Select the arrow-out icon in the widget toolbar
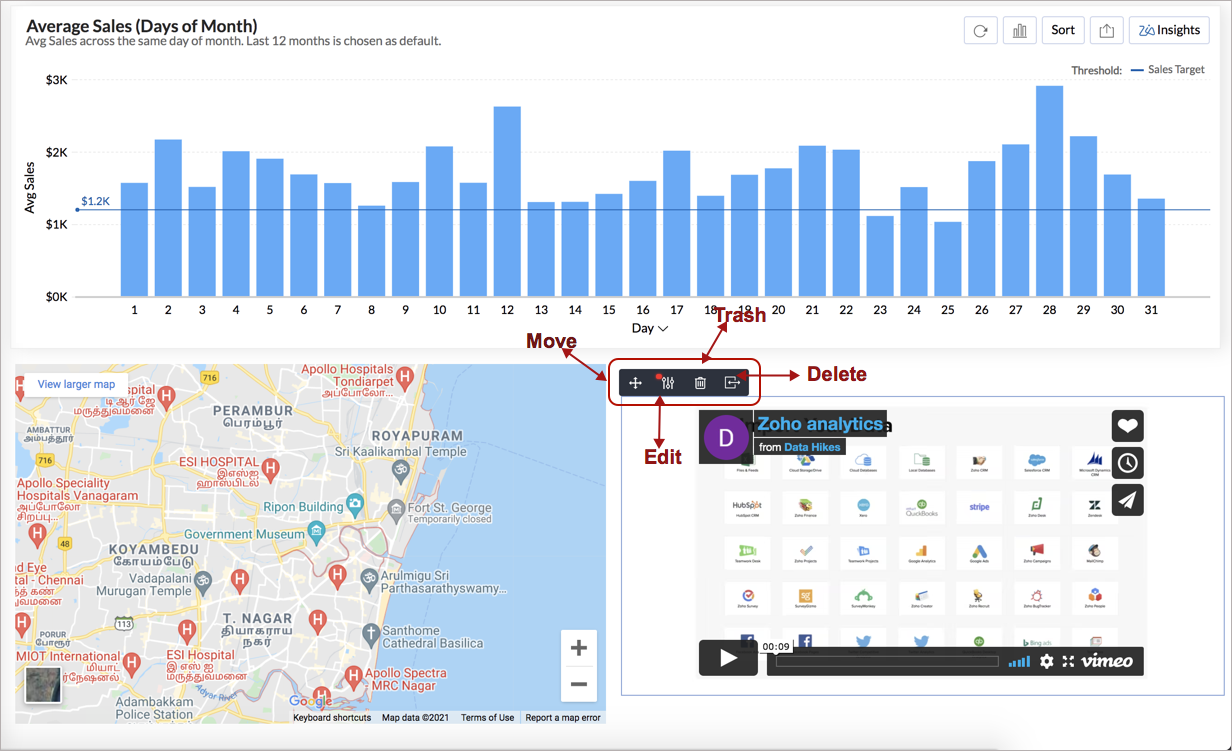This screenshot has width=1232, height=751. (x=732, y=382)
